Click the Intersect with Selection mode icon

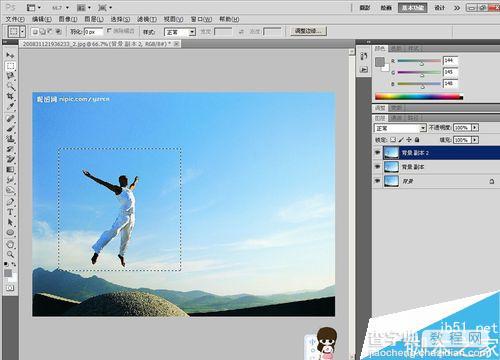tap(58, 32)
